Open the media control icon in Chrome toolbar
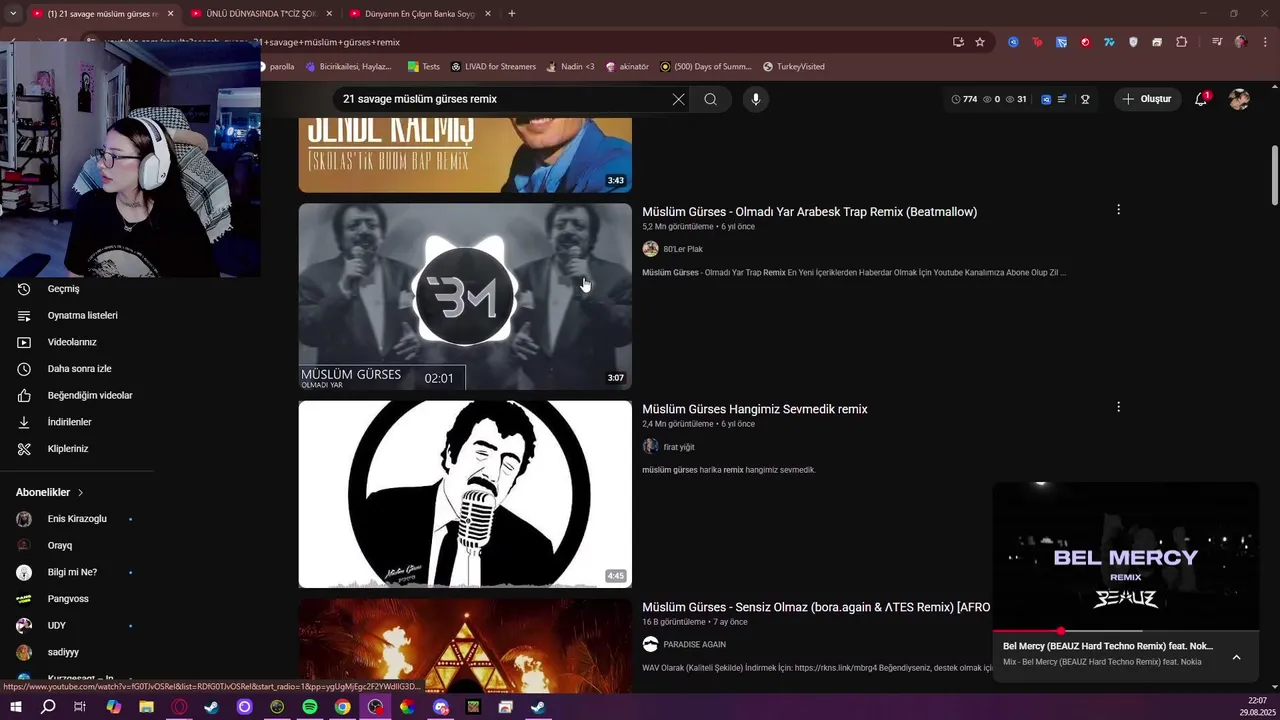 [1216, 42]
